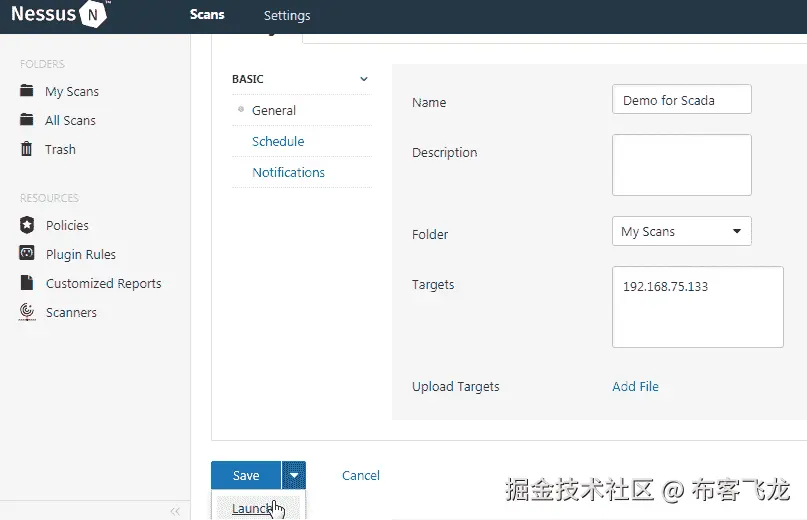The width and height of the screenshot is (807, 520).
Task: Click the Cancel link
Action: (x=361, y=475)
